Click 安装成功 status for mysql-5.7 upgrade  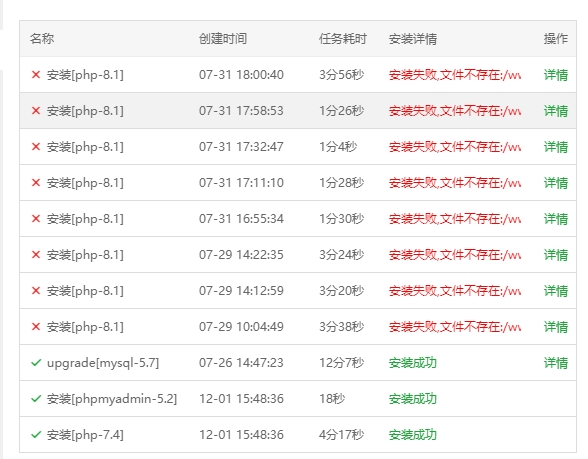tap(412, 363)
